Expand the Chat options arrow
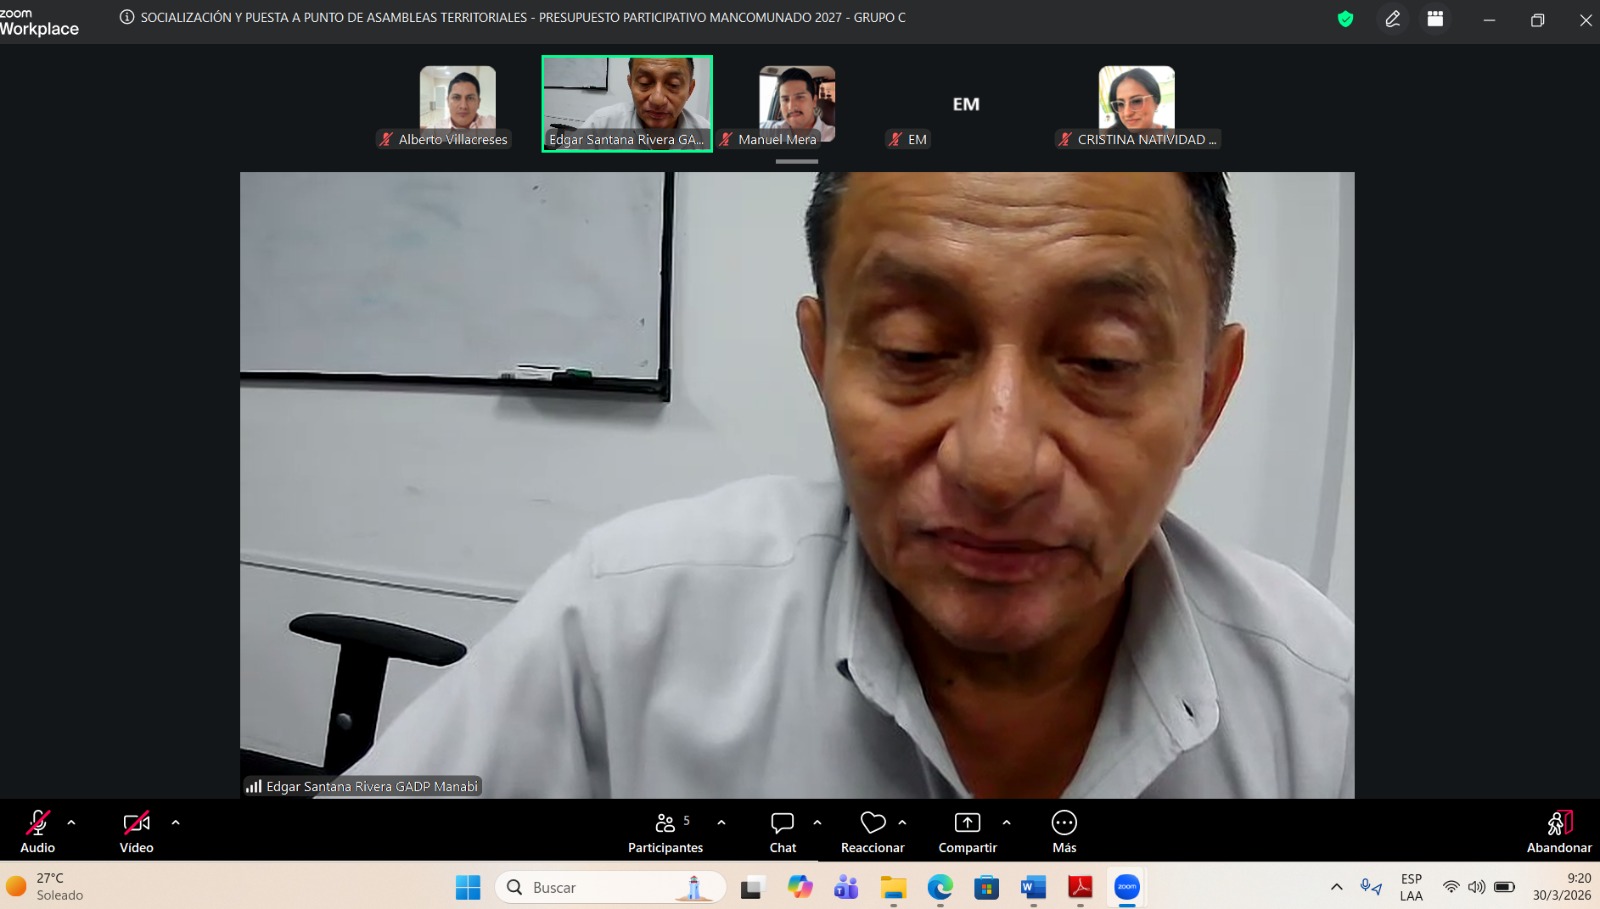This screenshot has width=1600, height=909. tap(817, 823)
